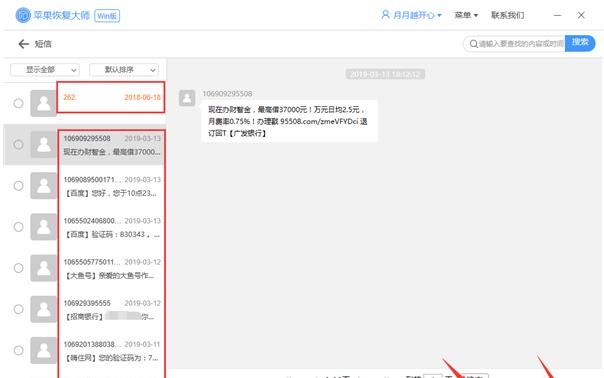
Task: Select the radio for 1065505775011 message
Action: point(18,268)
